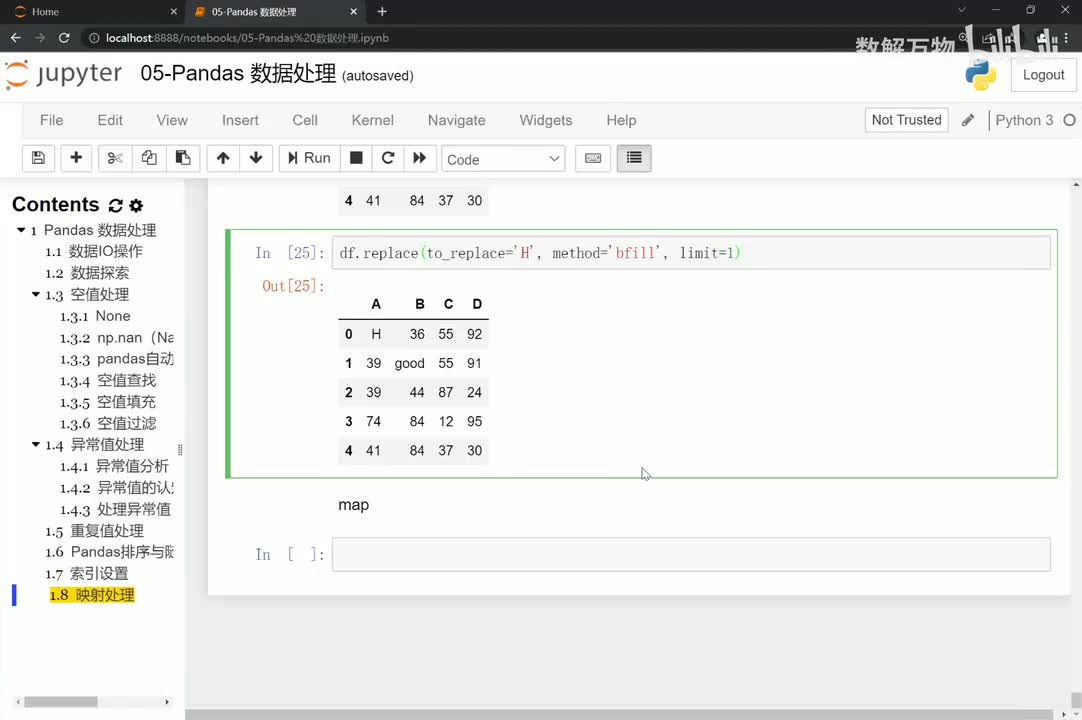Go to section 1.7 索引设置

pyautogui.click(x=87, y=574)
